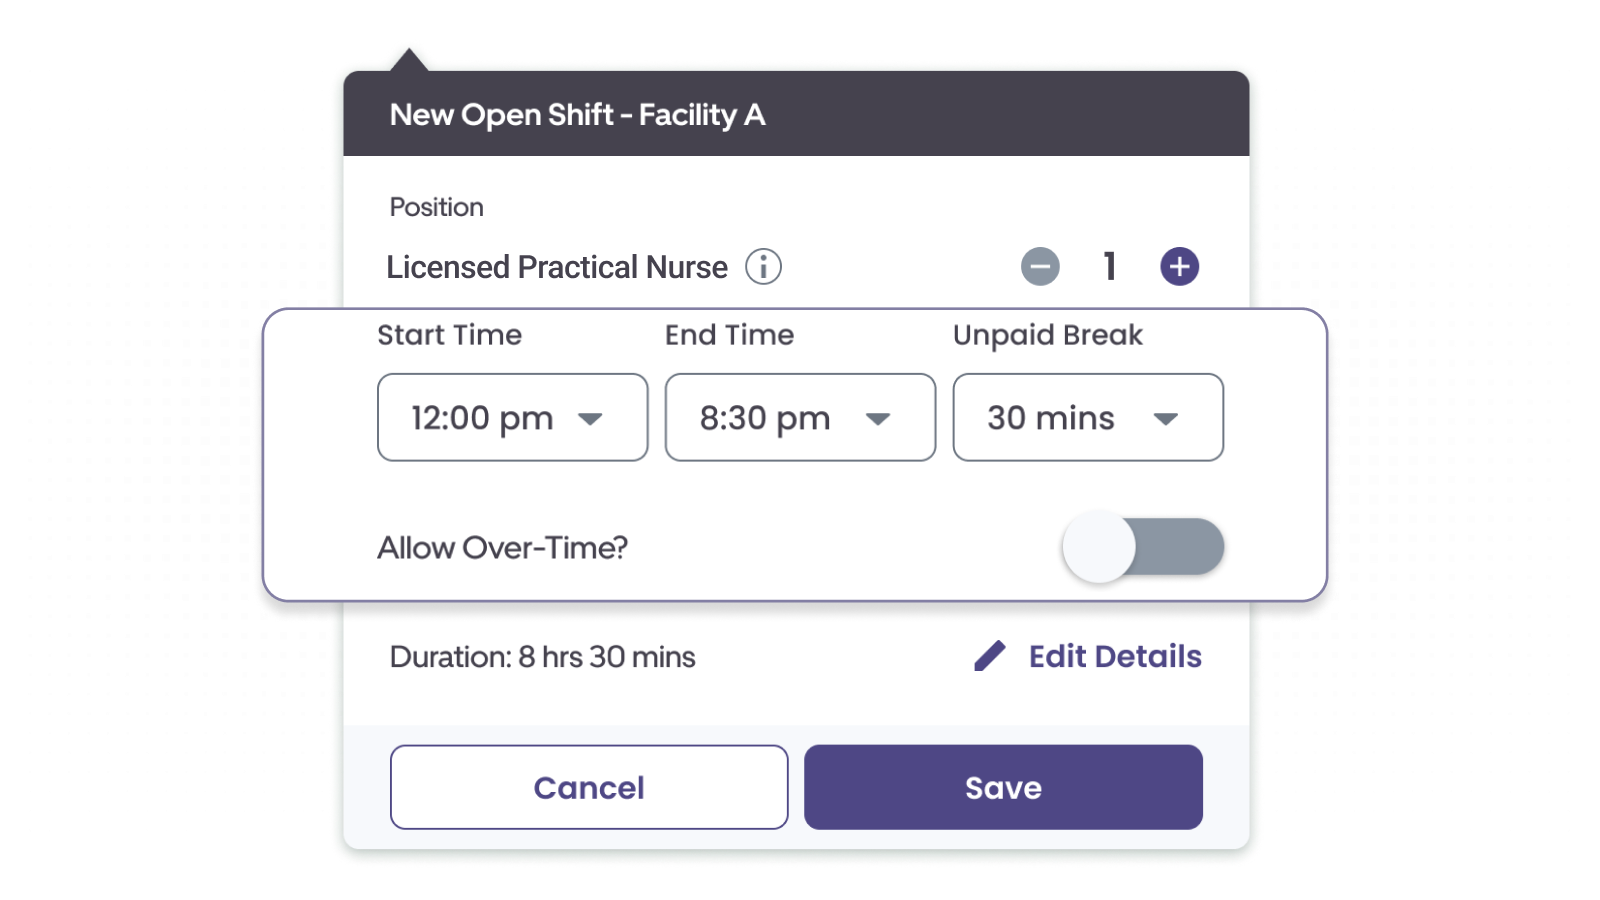
Task: Open the End Time selector showing 8:30 pm
Action: click(x=799, y=418)
